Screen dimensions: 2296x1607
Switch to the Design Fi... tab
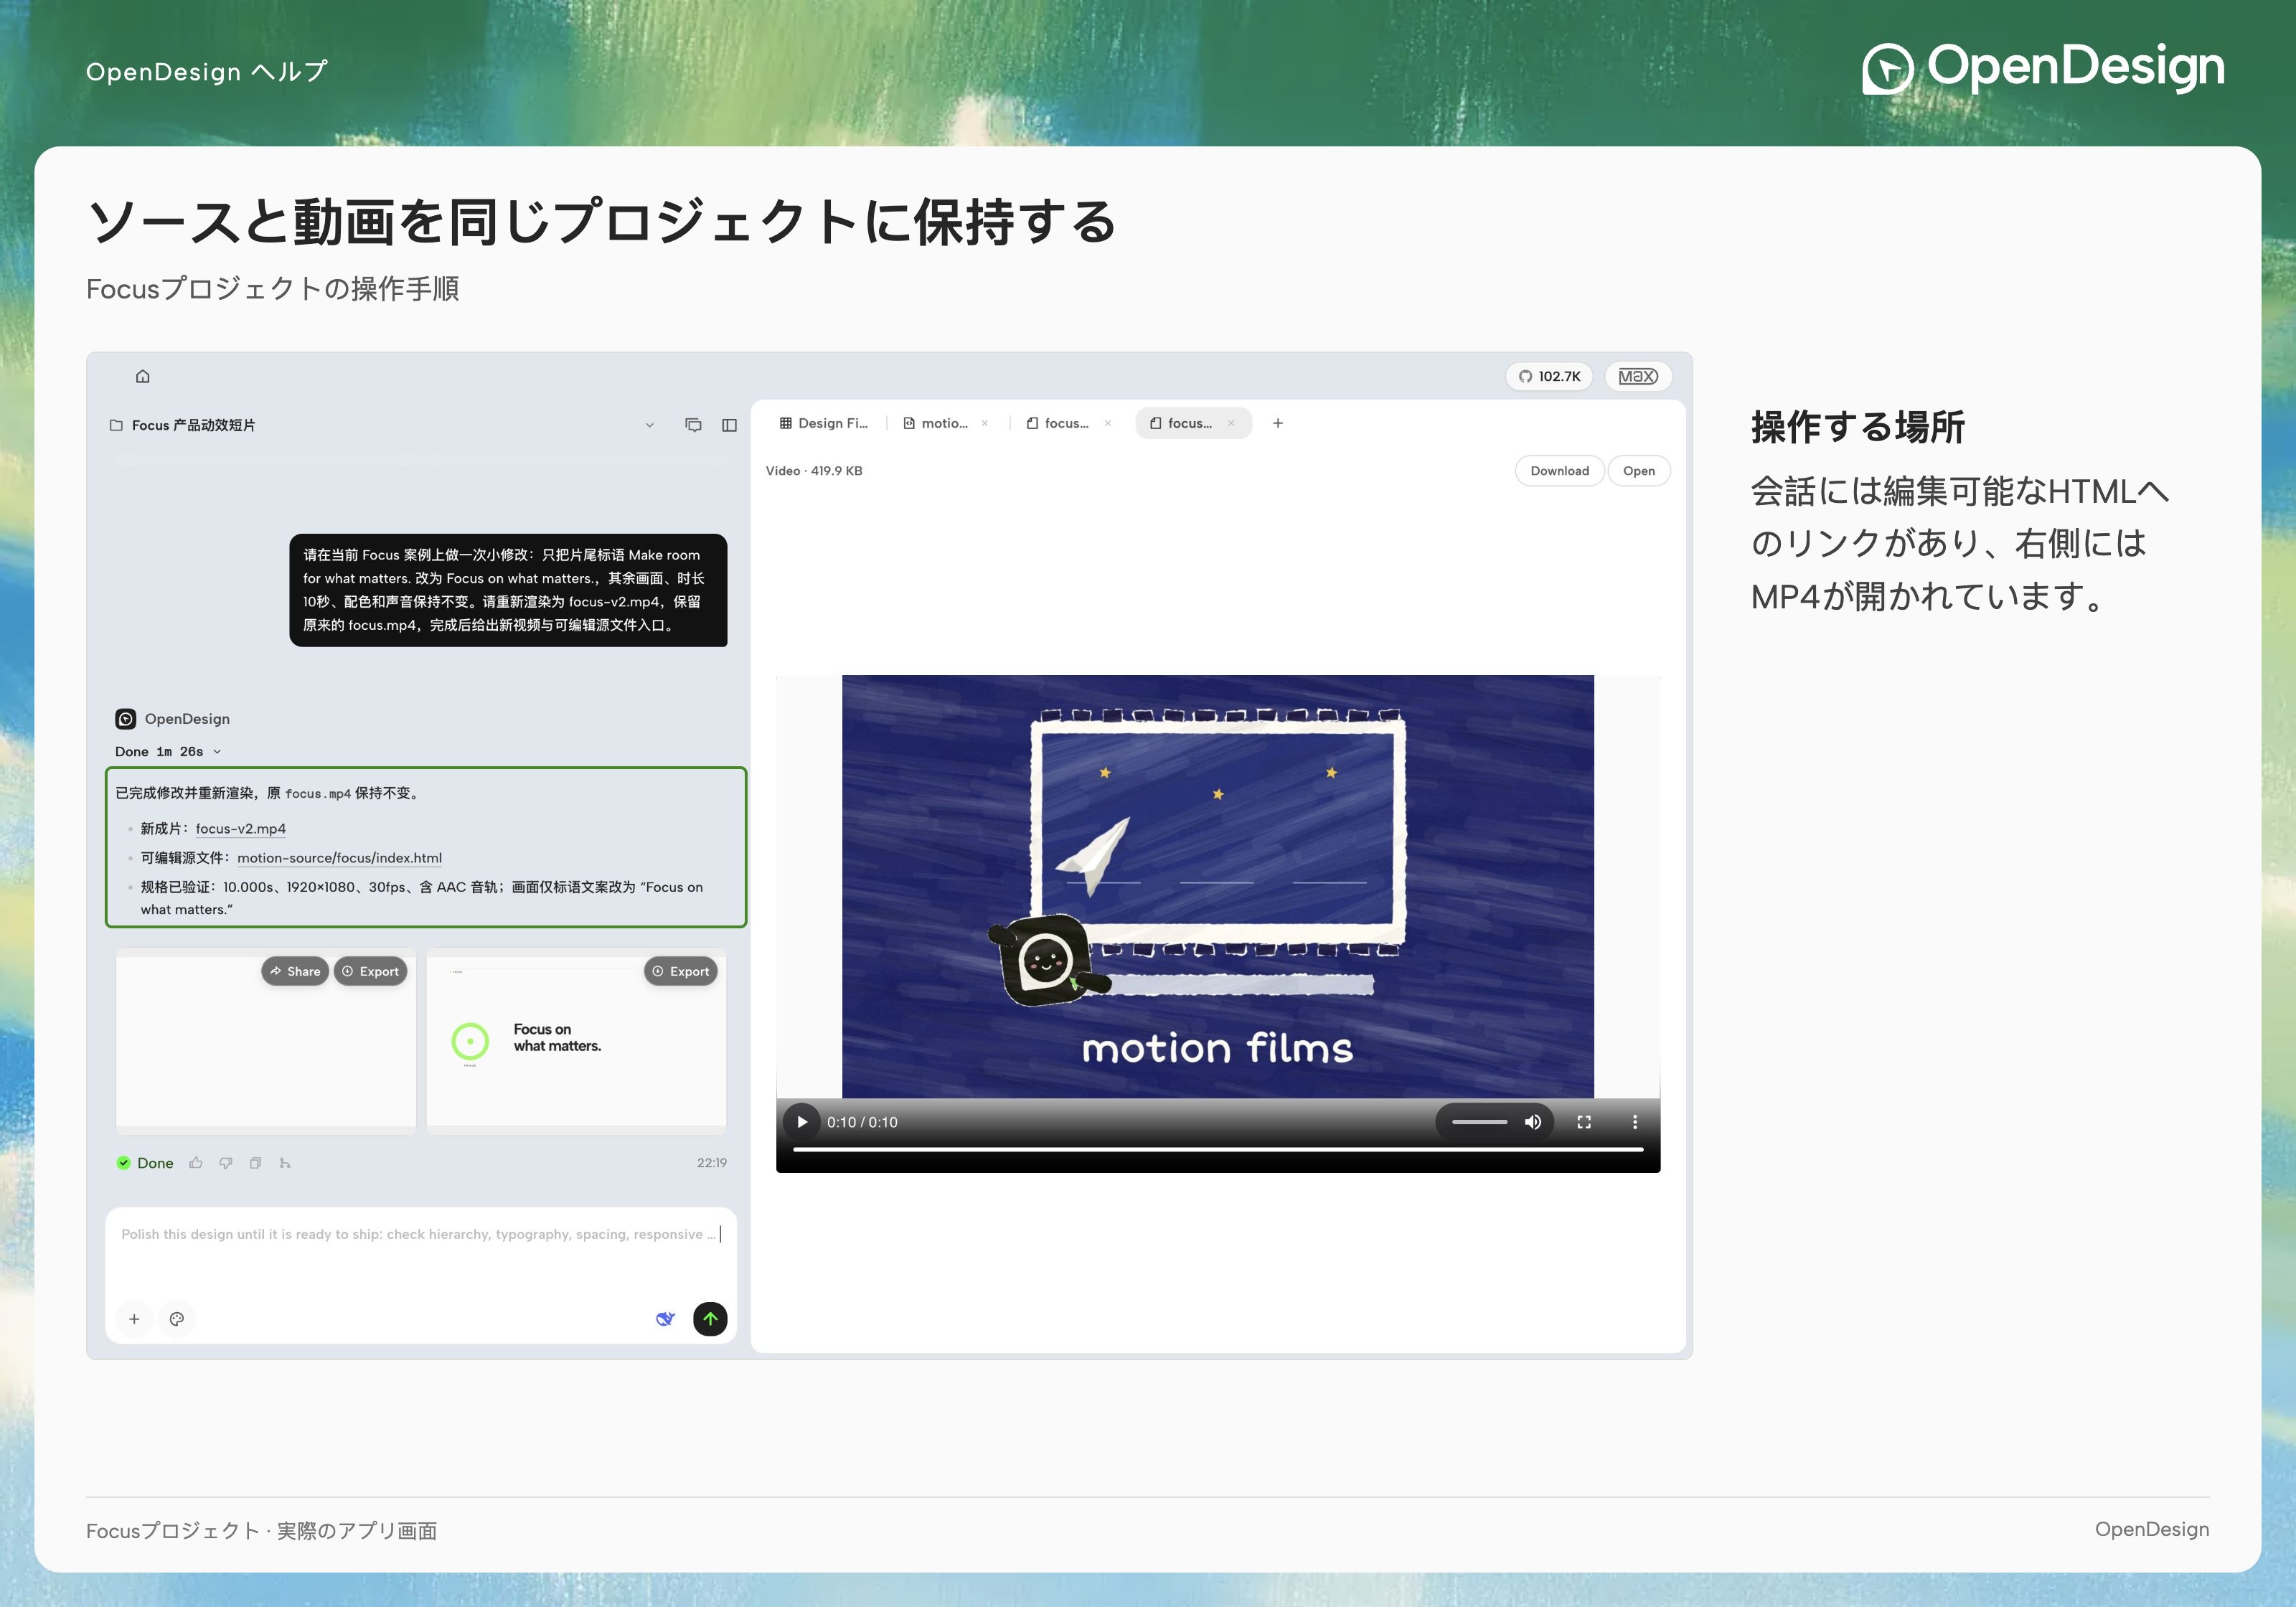click(x=824, y=423)
